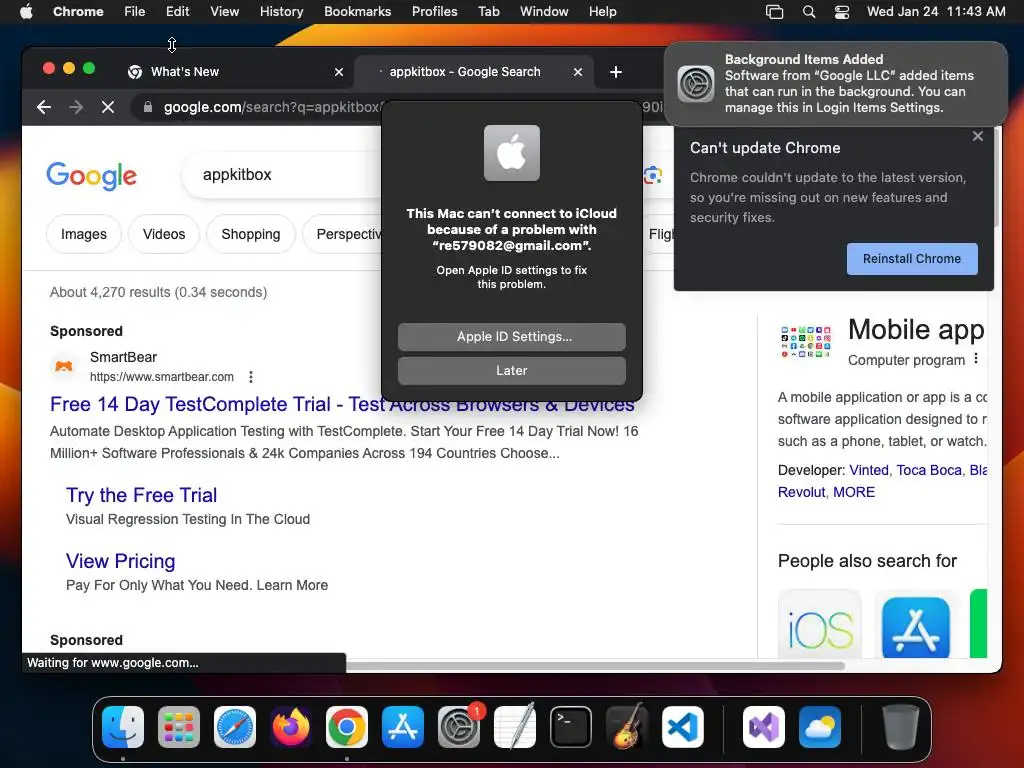Click the Vinted developer link
The height and width of the screenshot is (768, 1024).
(869, 470)
